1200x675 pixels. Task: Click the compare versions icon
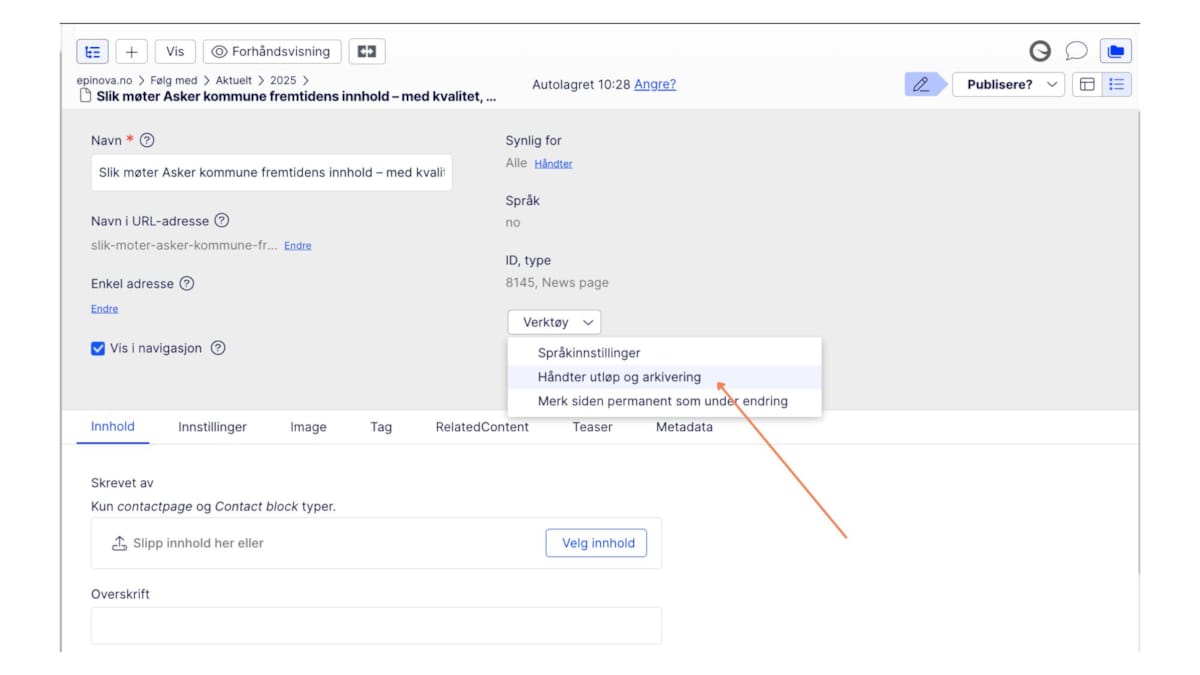[x=367, y=52]
